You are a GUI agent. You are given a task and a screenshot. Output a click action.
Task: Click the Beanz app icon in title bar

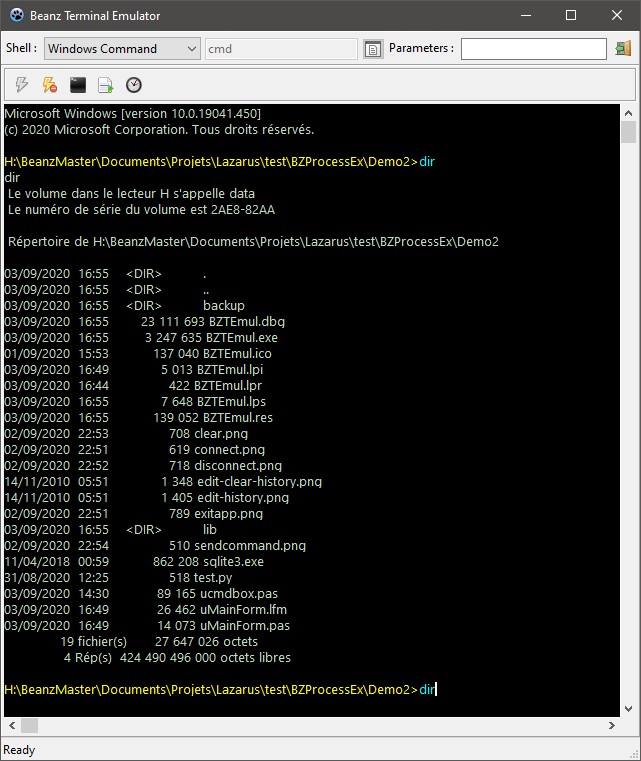click(16, 16)
